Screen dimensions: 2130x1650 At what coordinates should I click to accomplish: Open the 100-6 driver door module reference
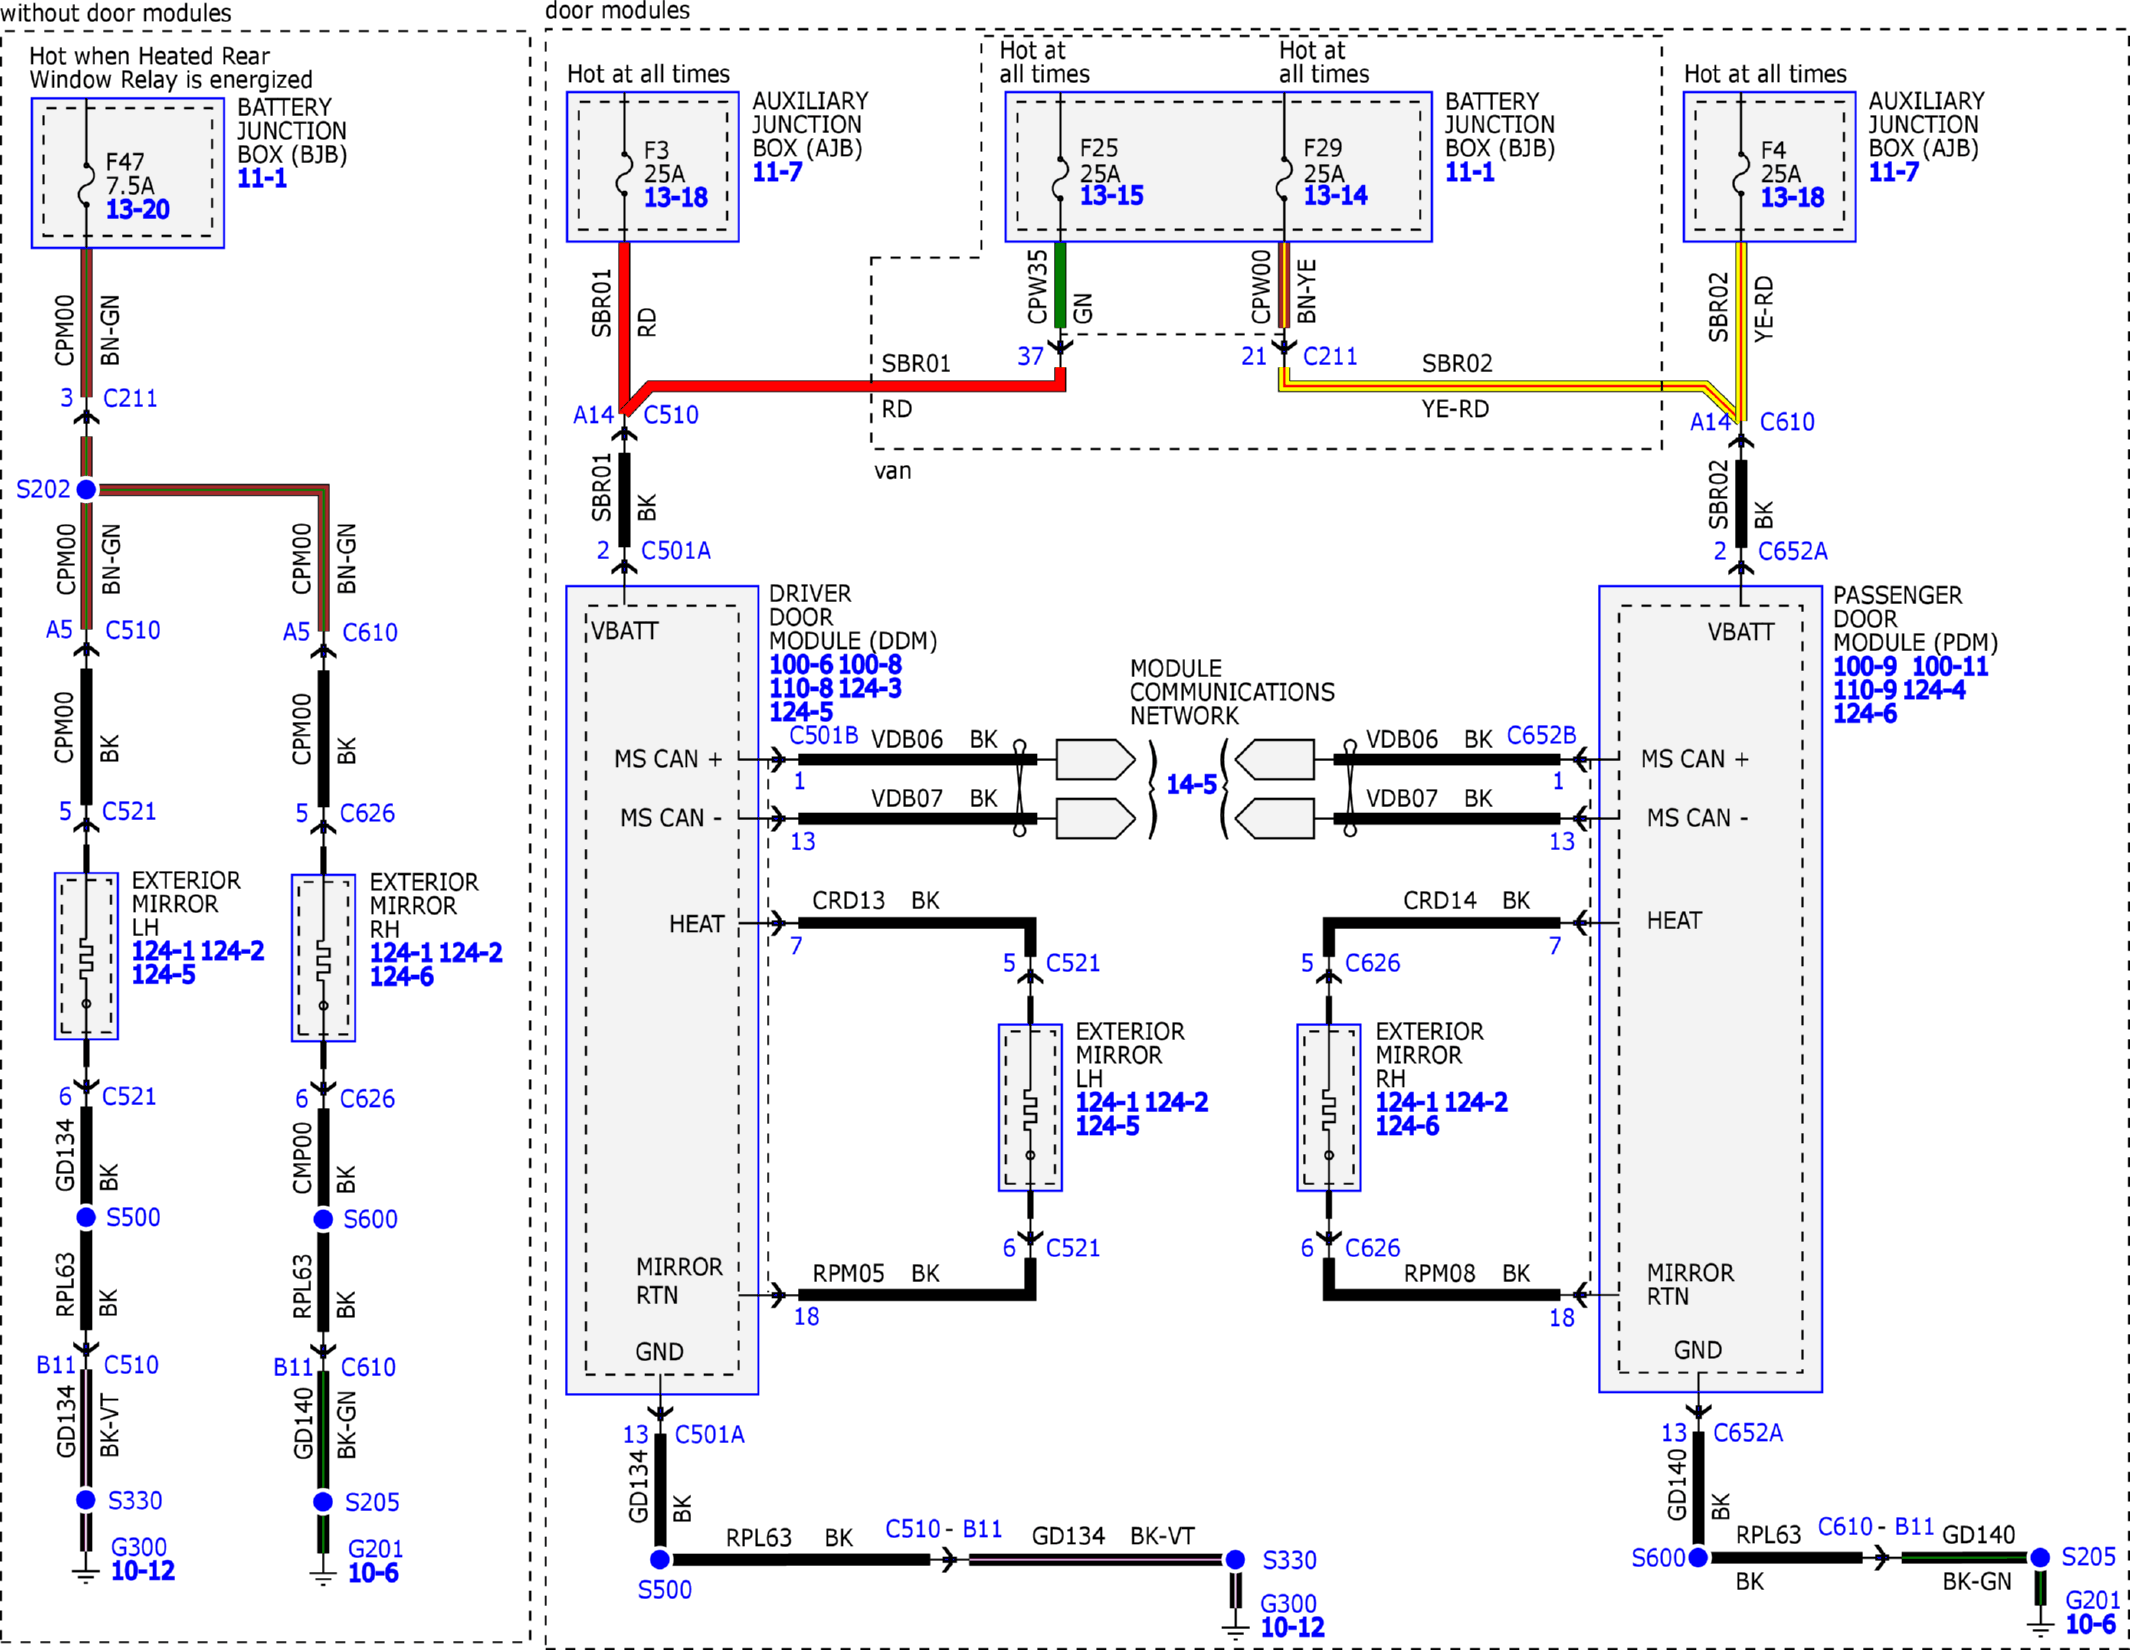(800, 665)
